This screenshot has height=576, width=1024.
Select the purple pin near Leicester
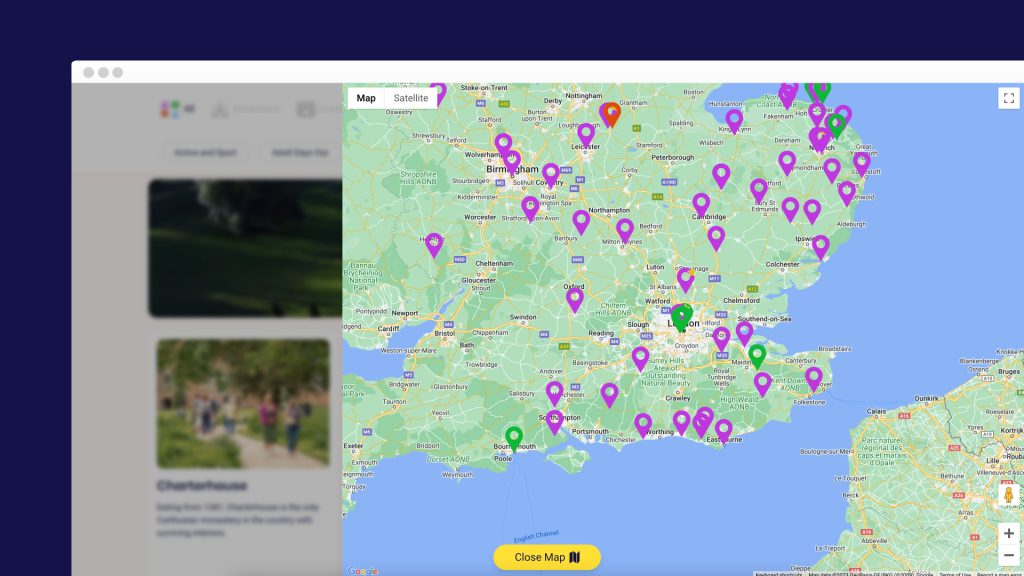[x=586, y=134]
